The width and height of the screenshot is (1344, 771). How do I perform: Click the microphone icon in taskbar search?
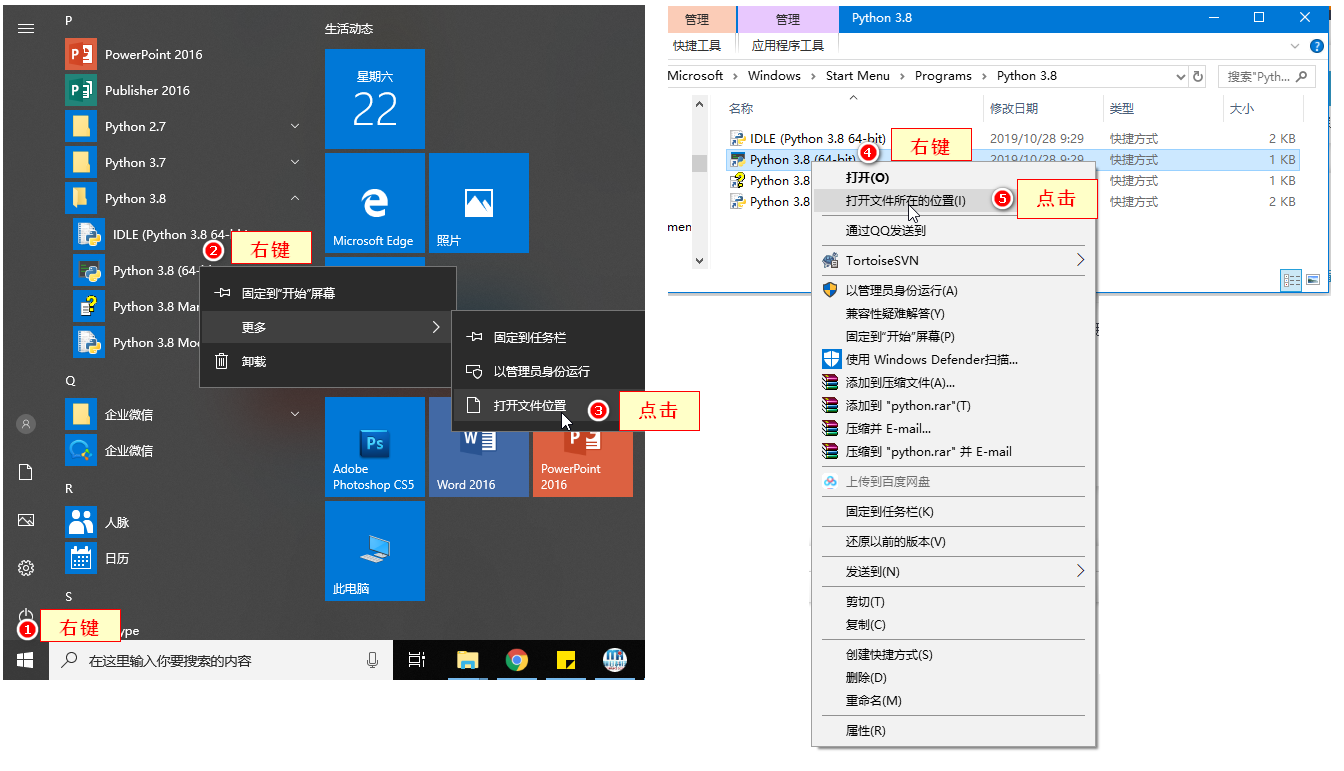pos(372,660)
